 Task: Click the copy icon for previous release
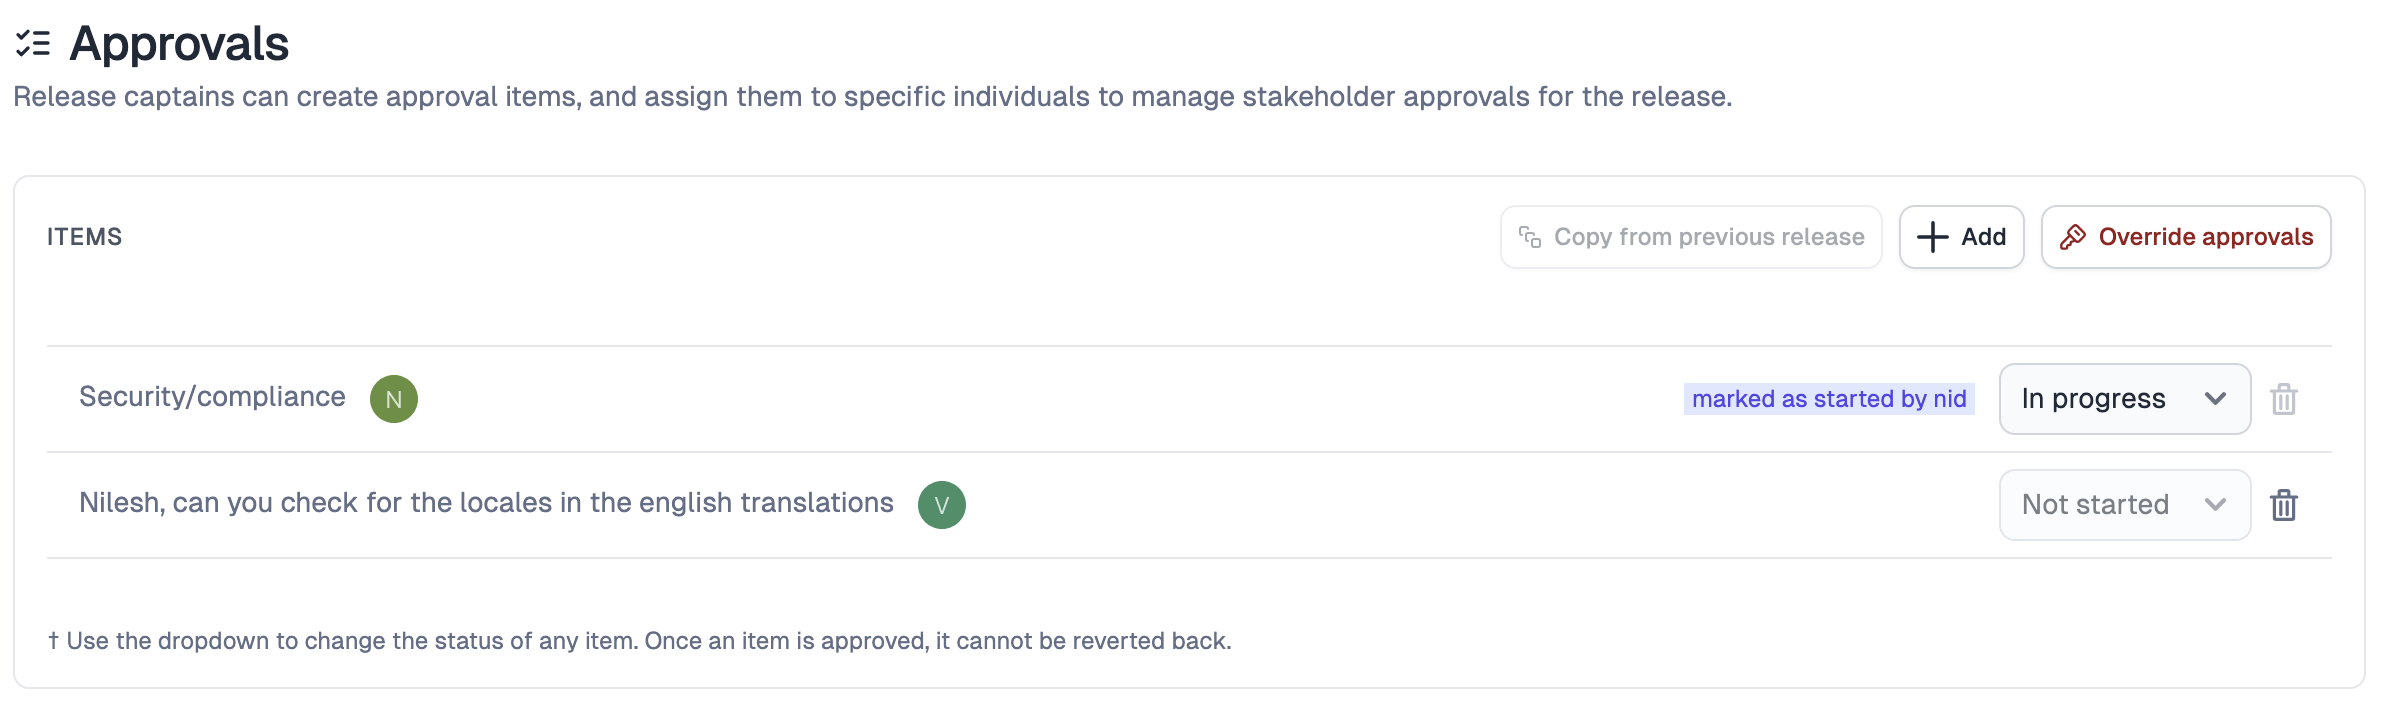tap(1530, 237)
